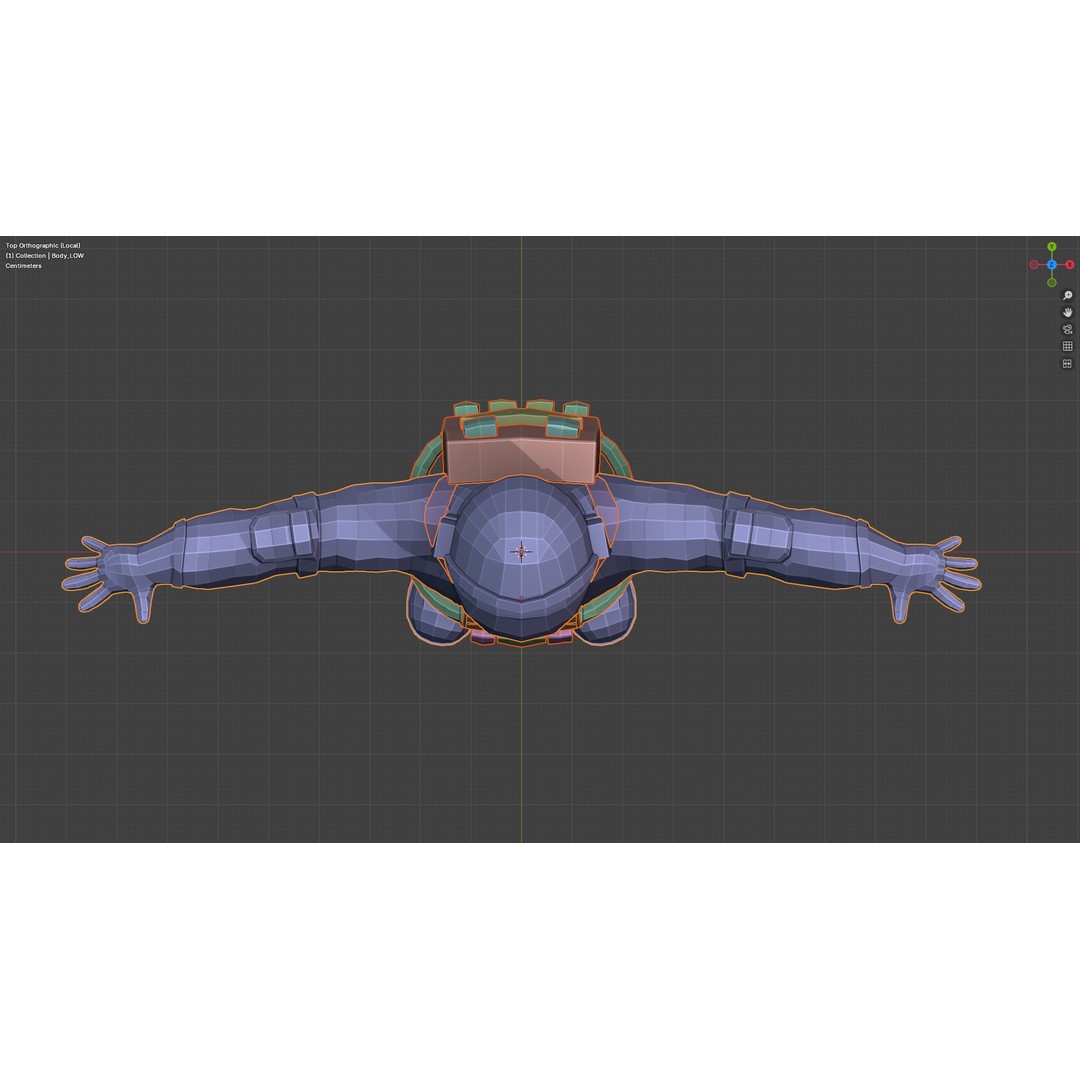
Task: Toggle the perspective/orthographic projection icon
Action: (1067, 346)
